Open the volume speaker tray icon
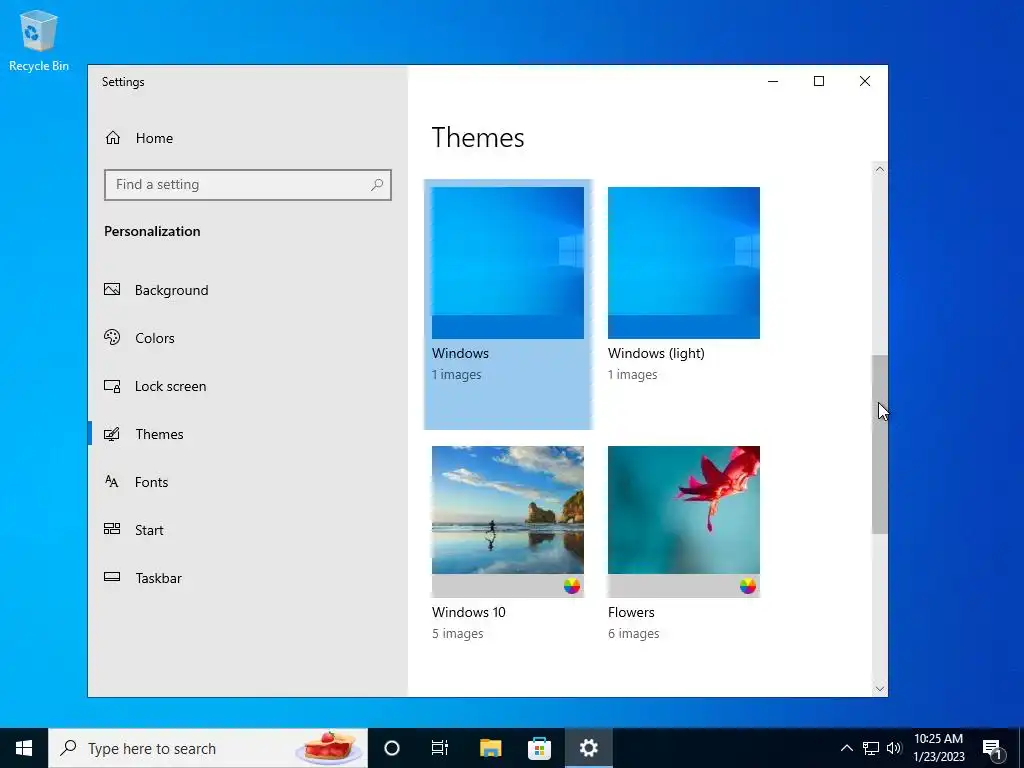Image resolution: width=1024 pixels, height=768 pixels. pos(894,748)
